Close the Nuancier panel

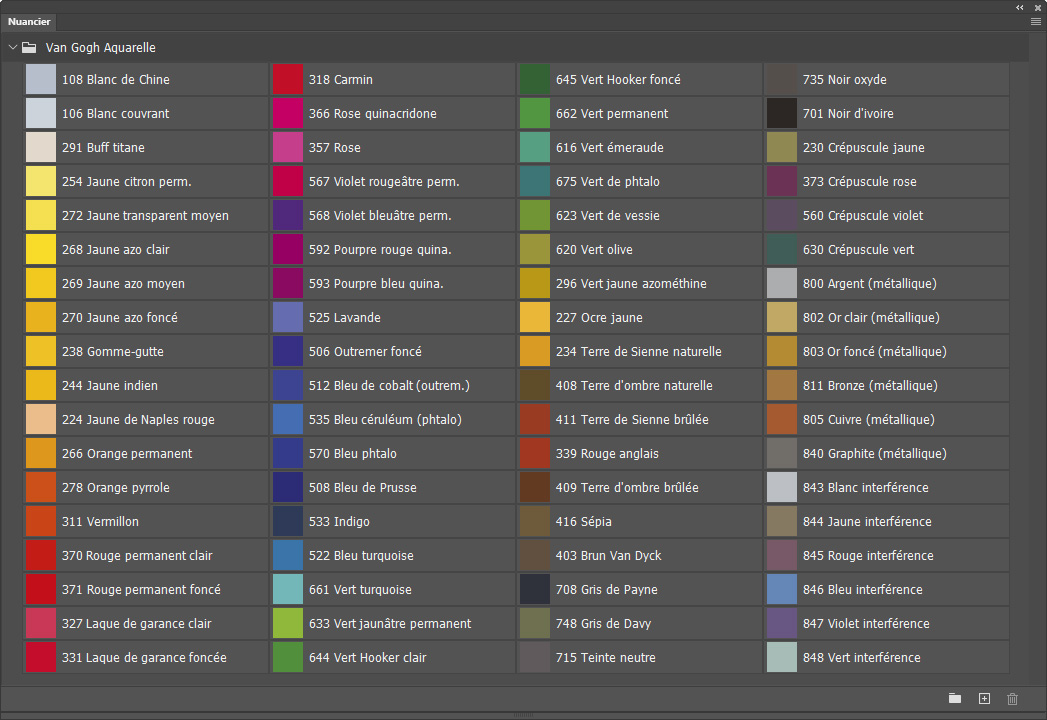(1038, 7)
